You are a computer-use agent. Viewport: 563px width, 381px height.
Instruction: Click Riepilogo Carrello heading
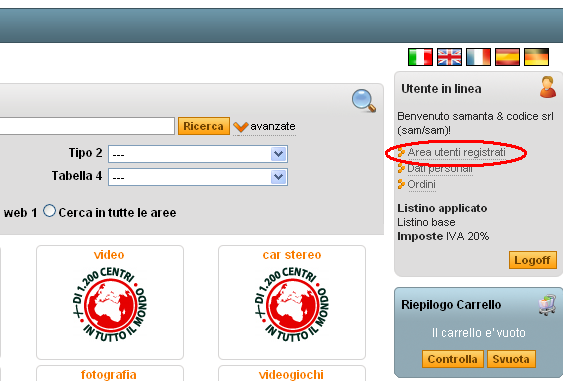click(x=451, y=305)
